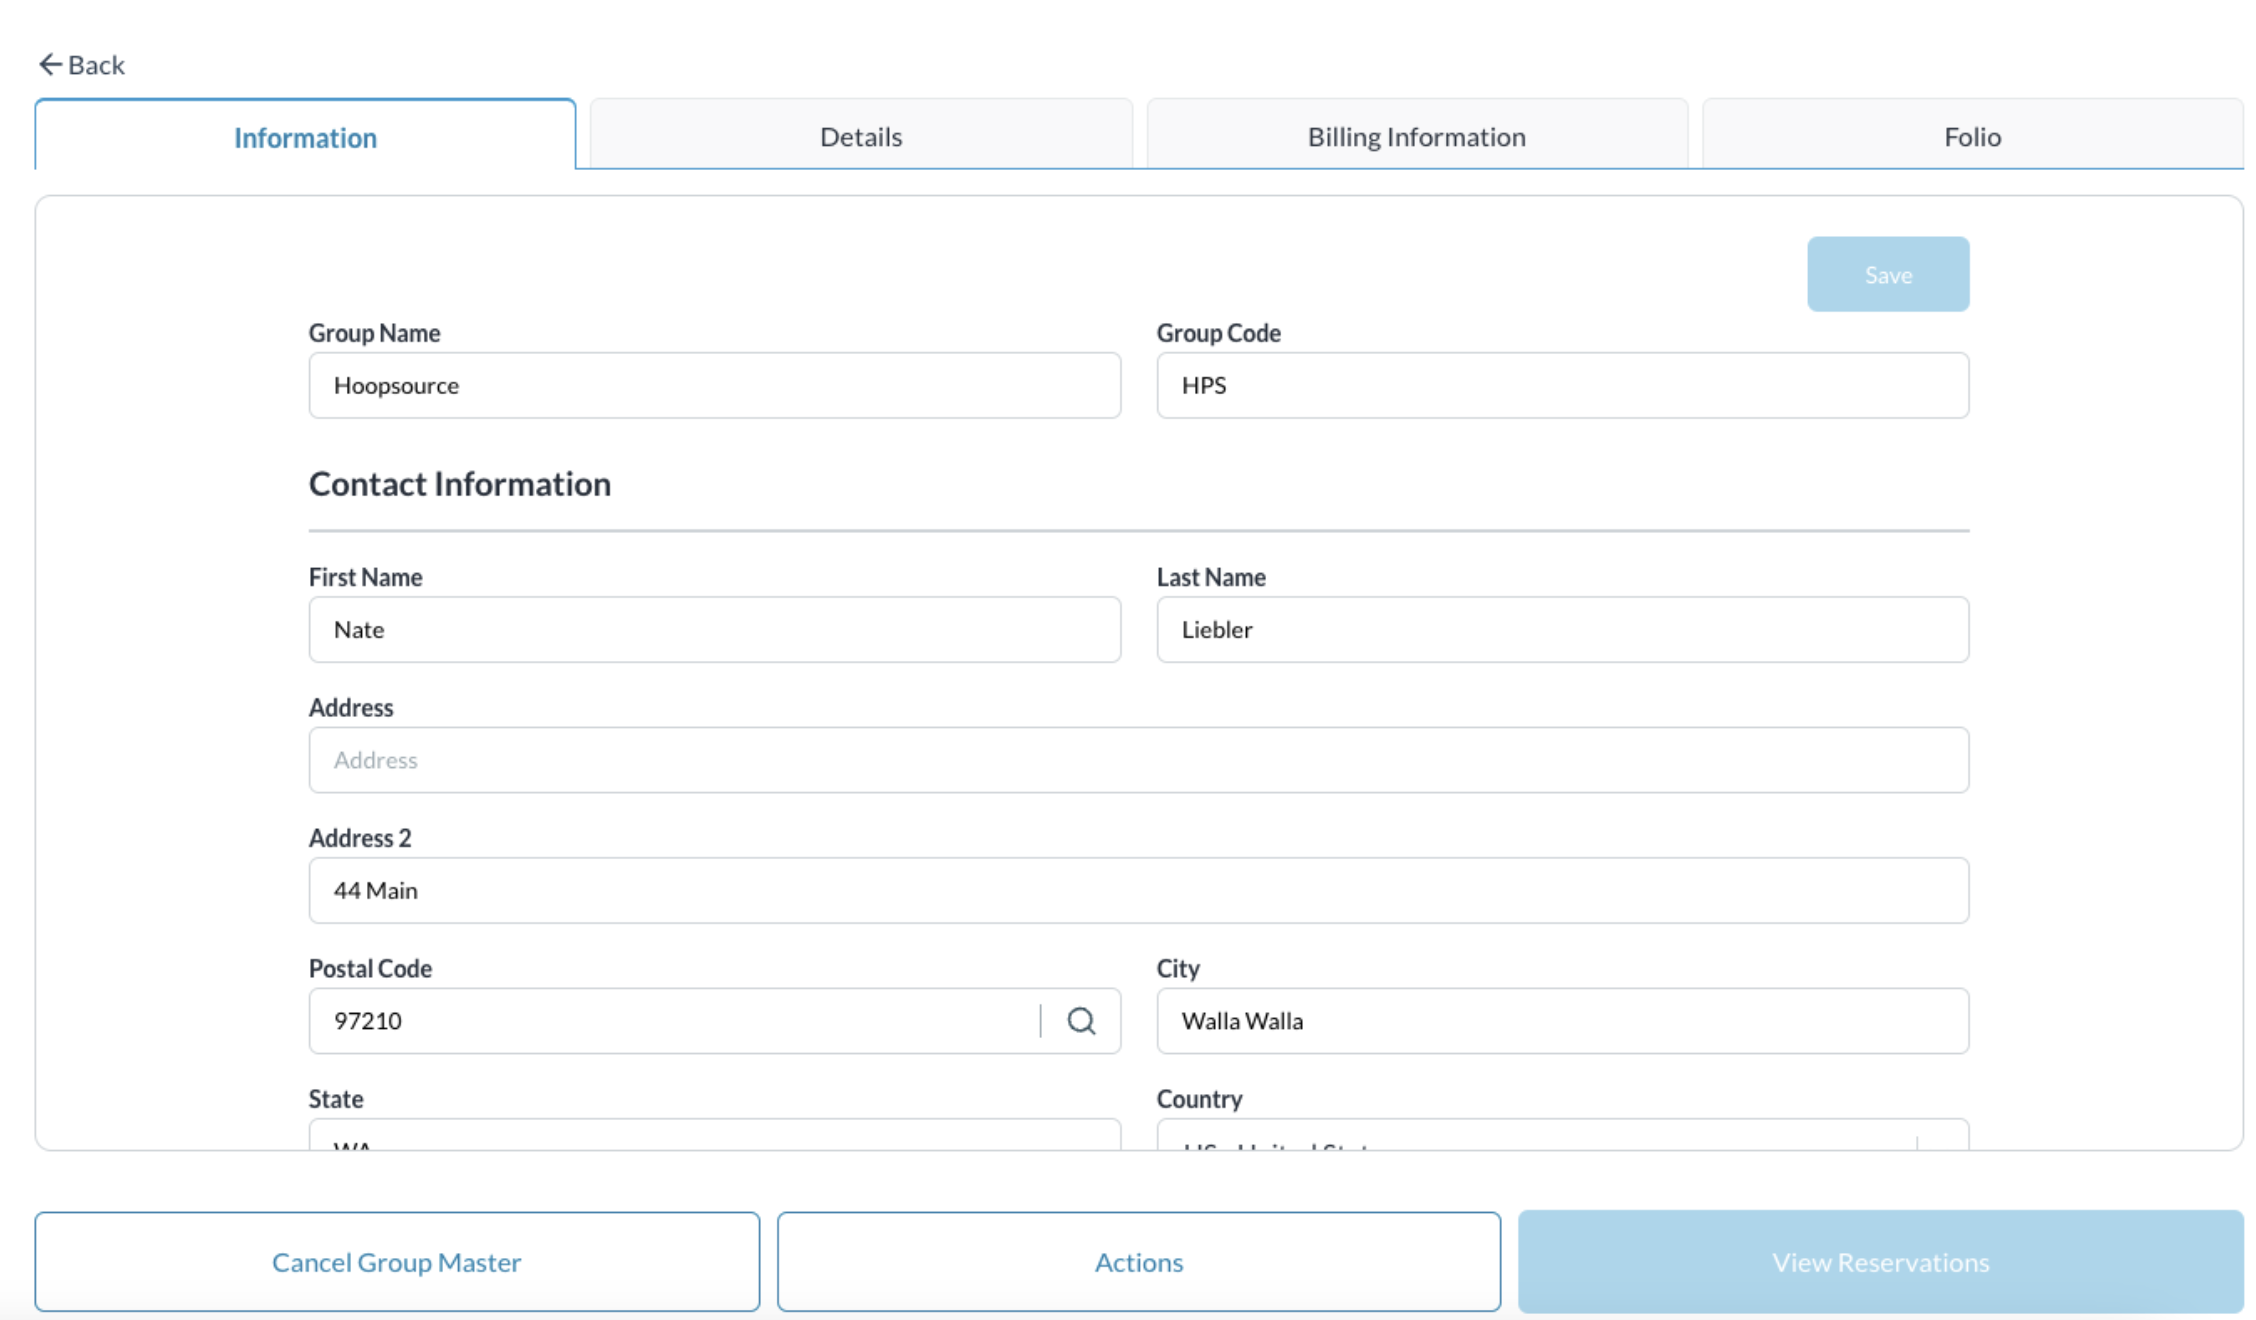Viewport: 2256px width, 1320px height.
Task: Click the City field showing Walla Walla
Action: point(1562,1021)
